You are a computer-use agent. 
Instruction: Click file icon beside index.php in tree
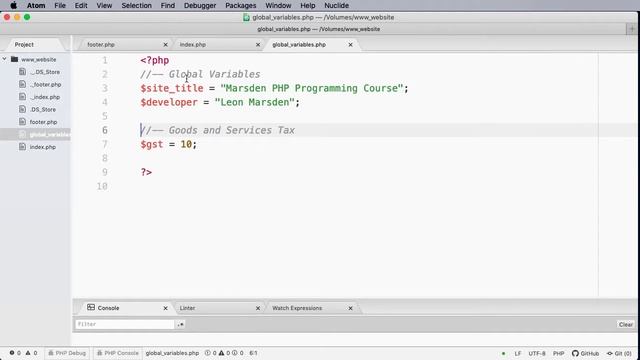22,147
